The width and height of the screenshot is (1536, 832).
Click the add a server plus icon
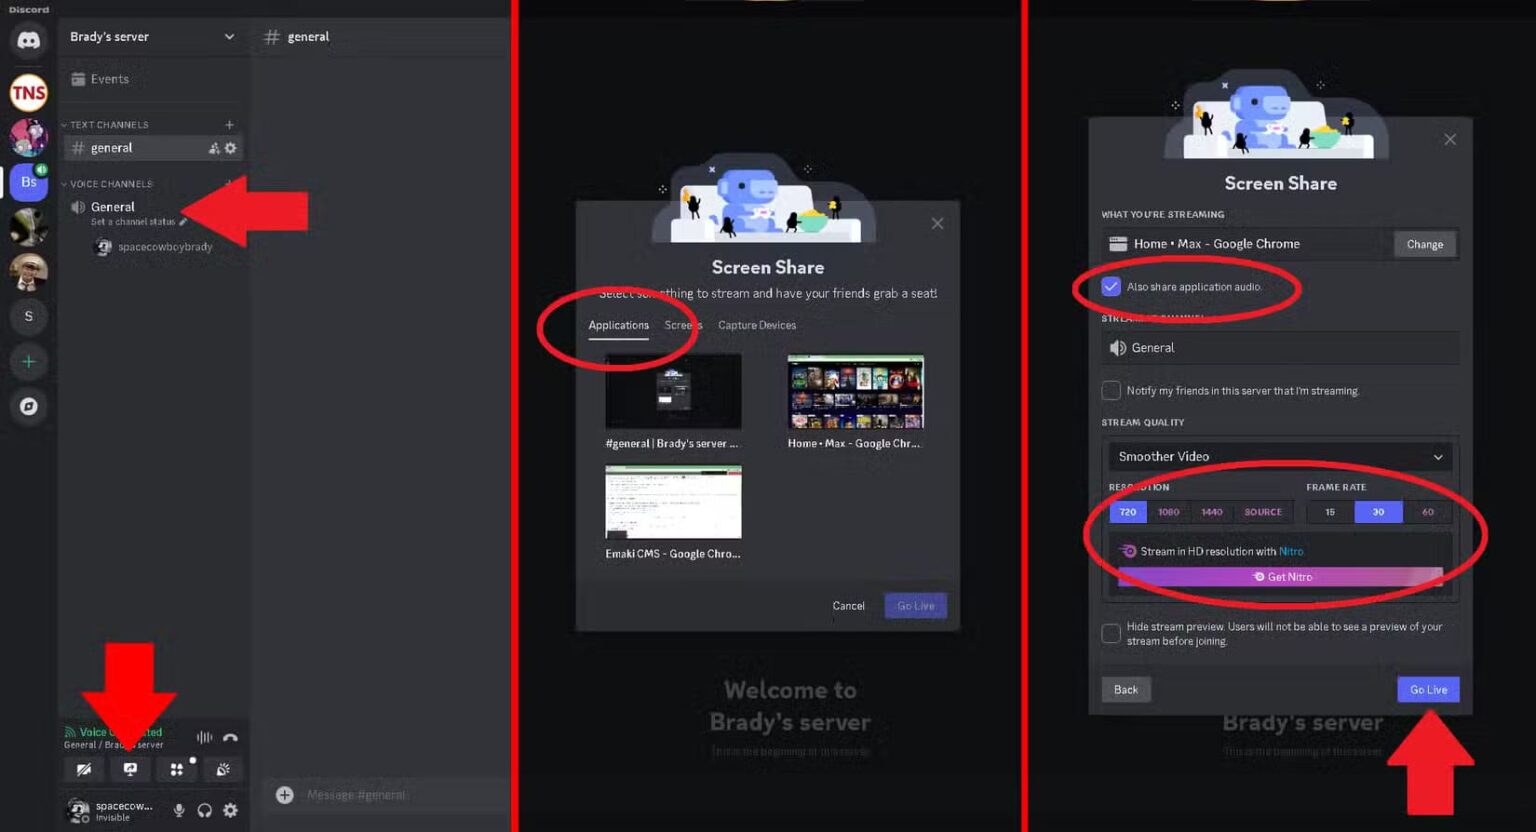click(29, 361)
